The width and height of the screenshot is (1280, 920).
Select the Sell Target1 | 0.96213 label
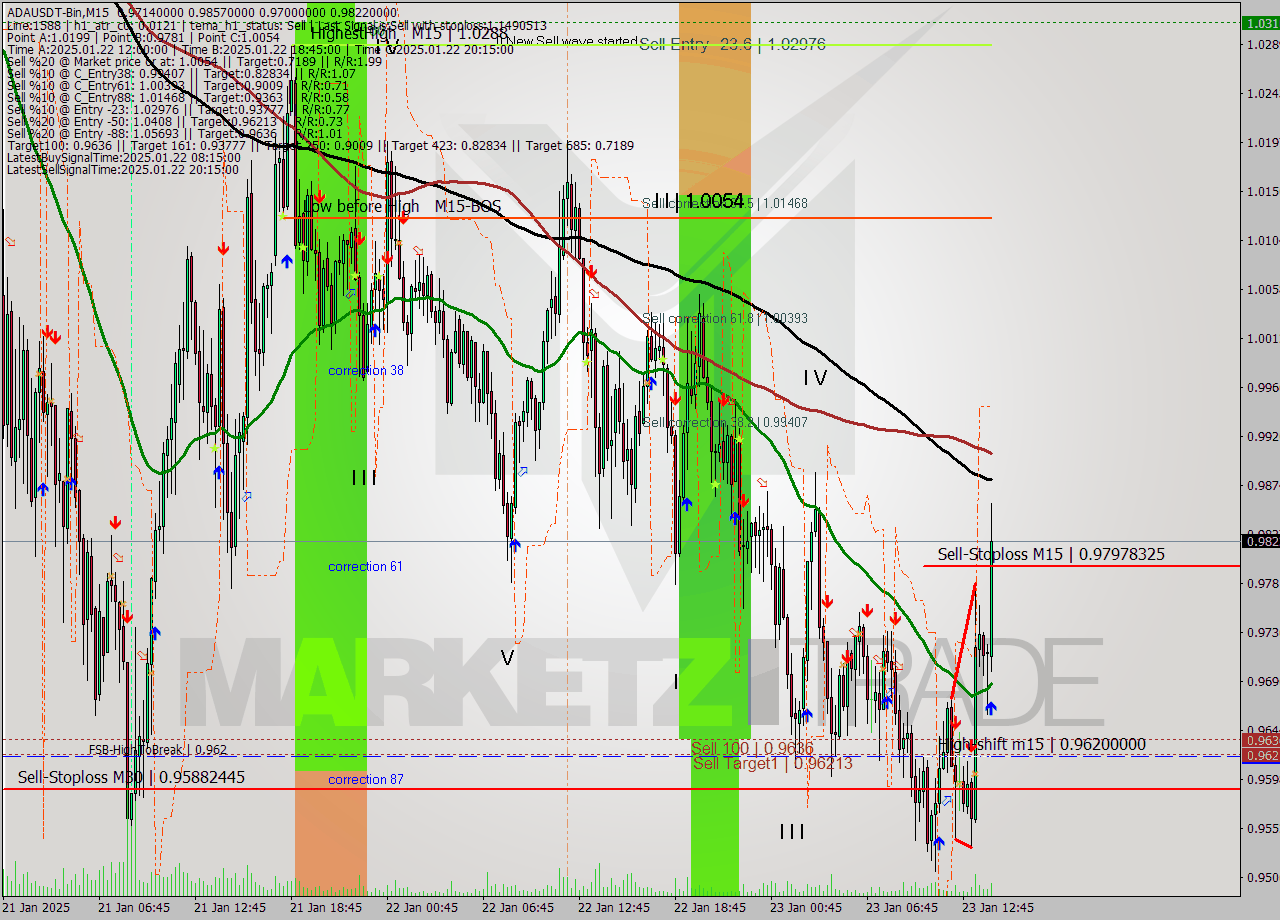[x=772, y=763]
